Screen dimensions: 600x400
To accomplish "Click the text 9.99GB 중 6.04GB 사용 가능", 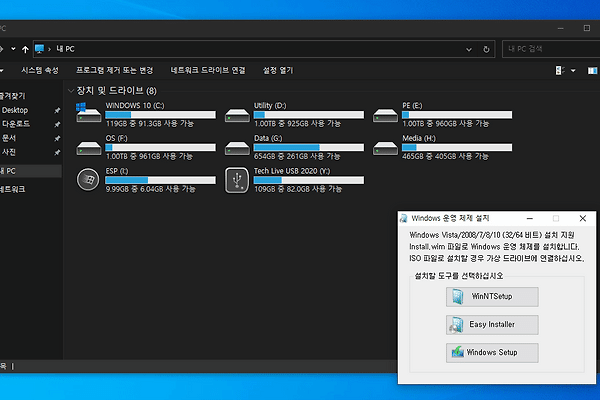I will [x=150, y=189].
